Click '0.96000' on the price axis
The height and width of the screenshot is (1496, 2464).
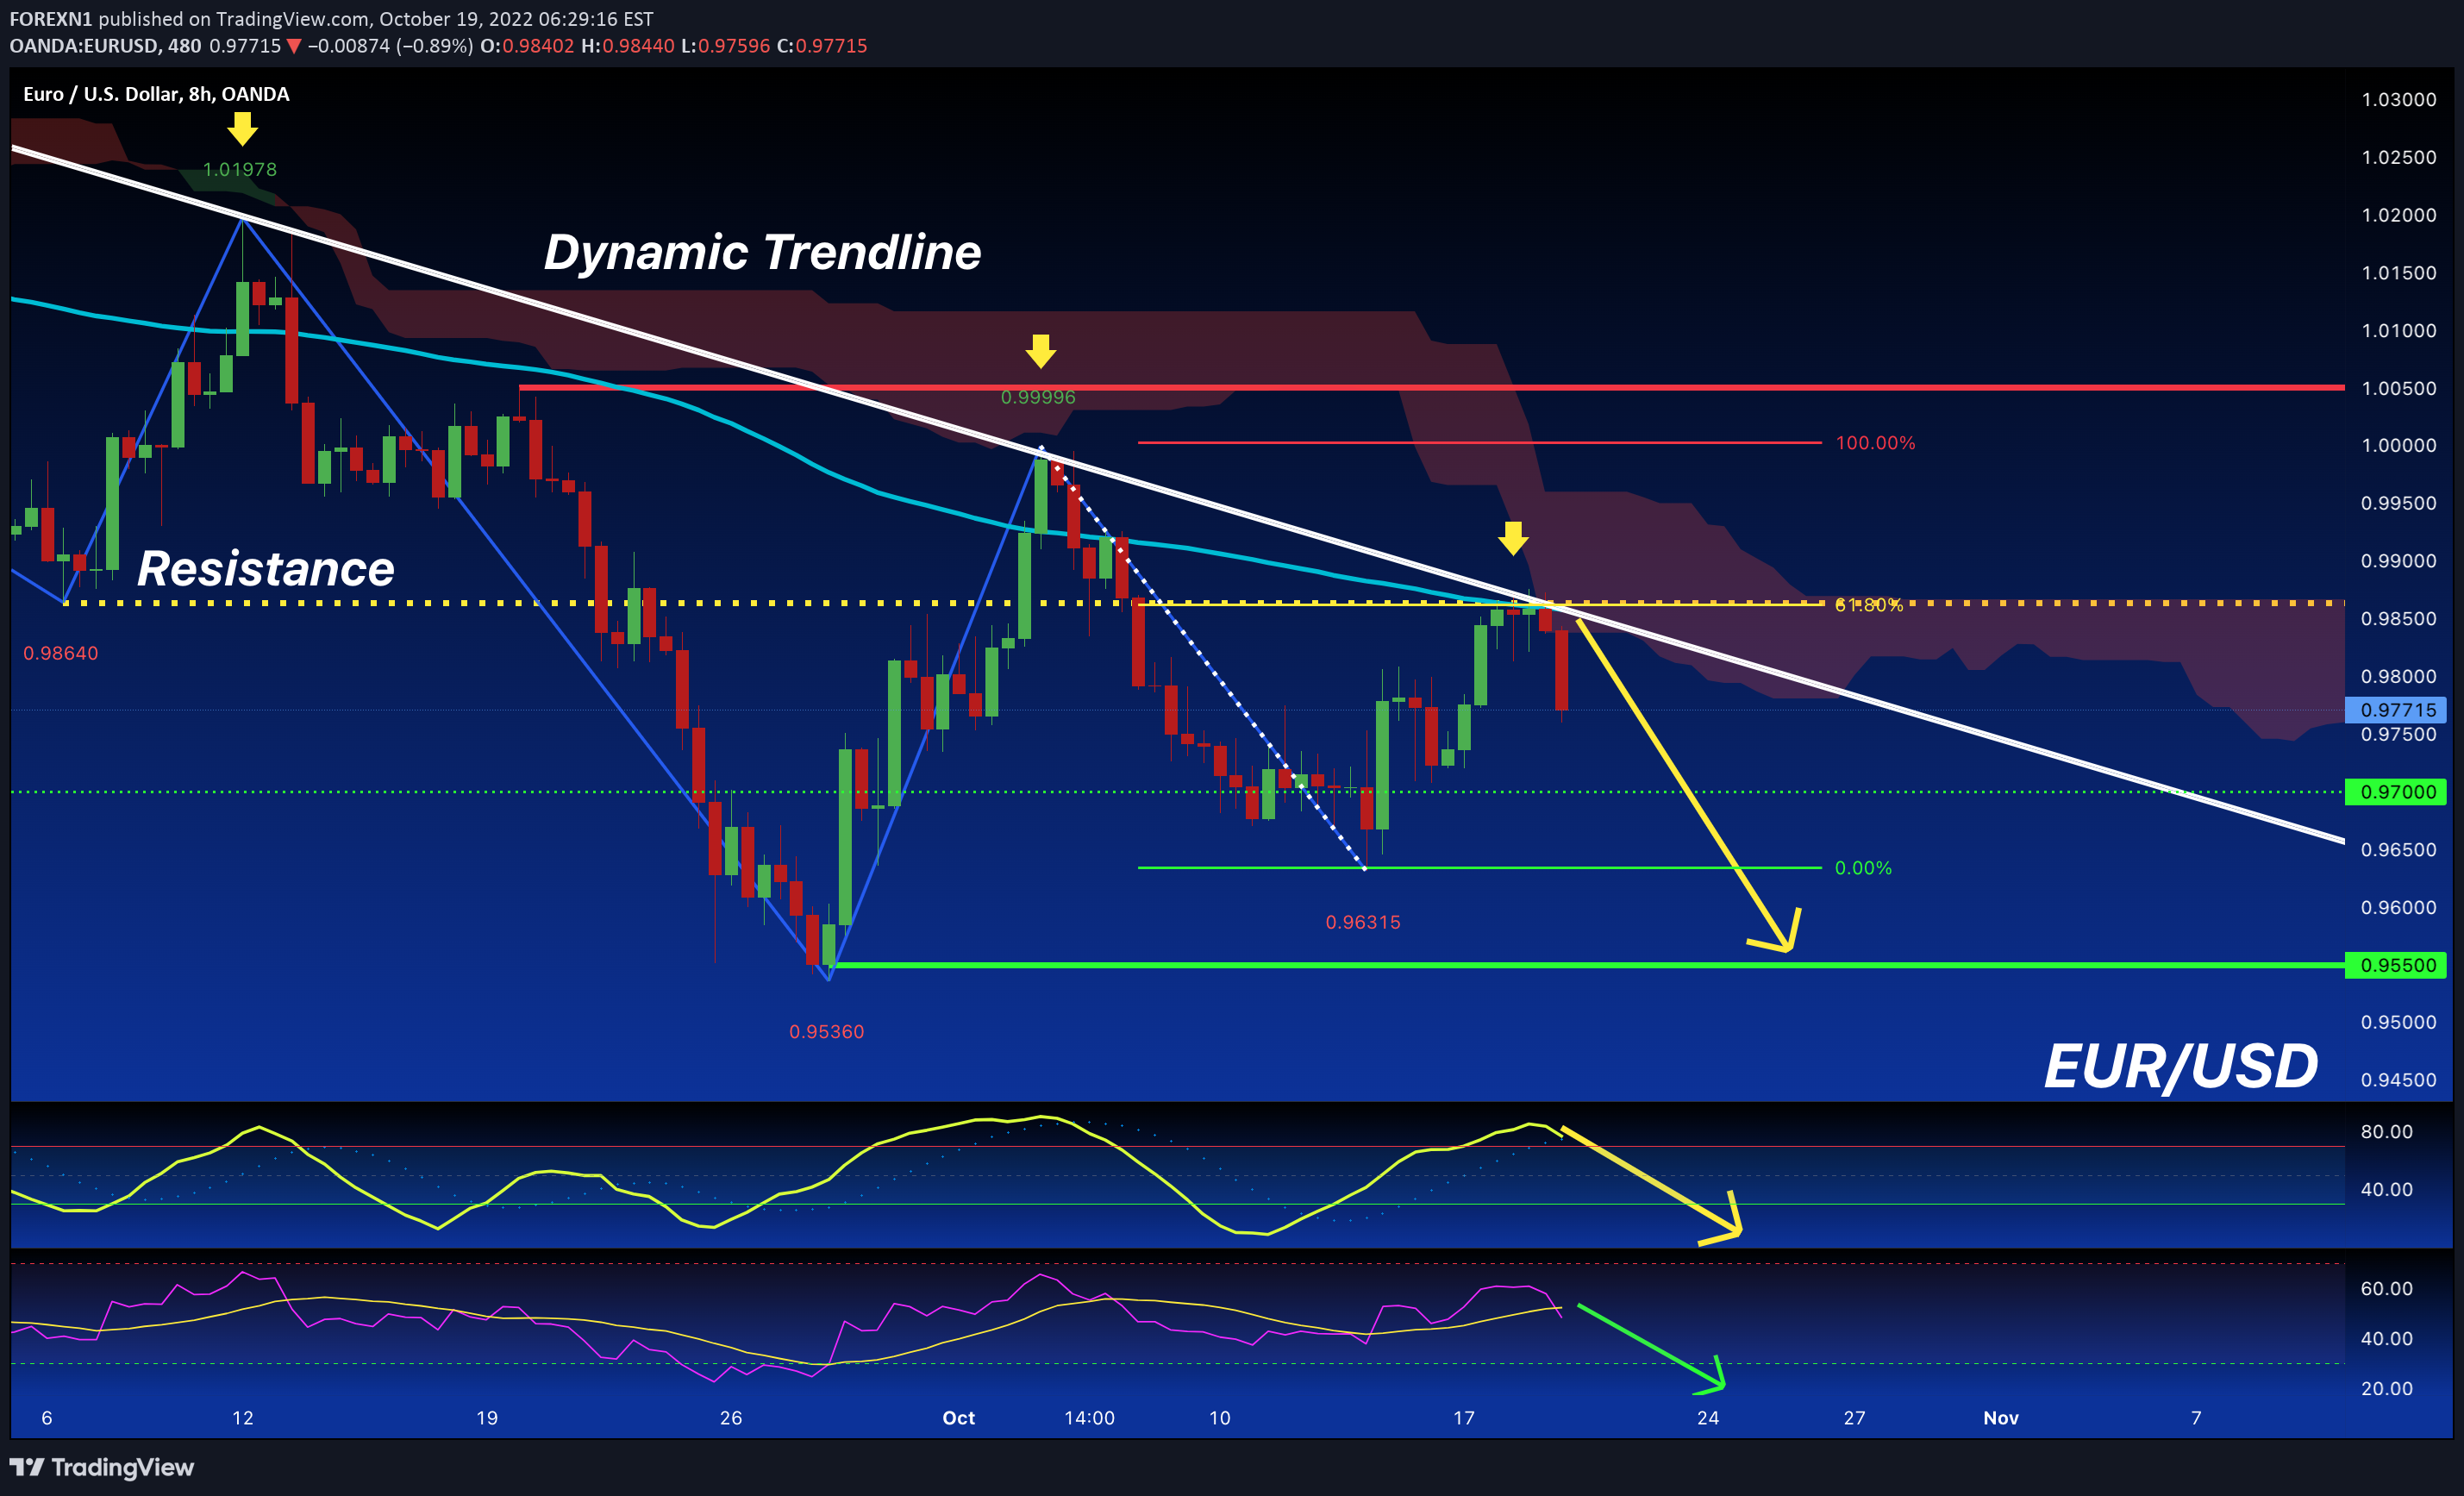click(x=2398, y=907)
